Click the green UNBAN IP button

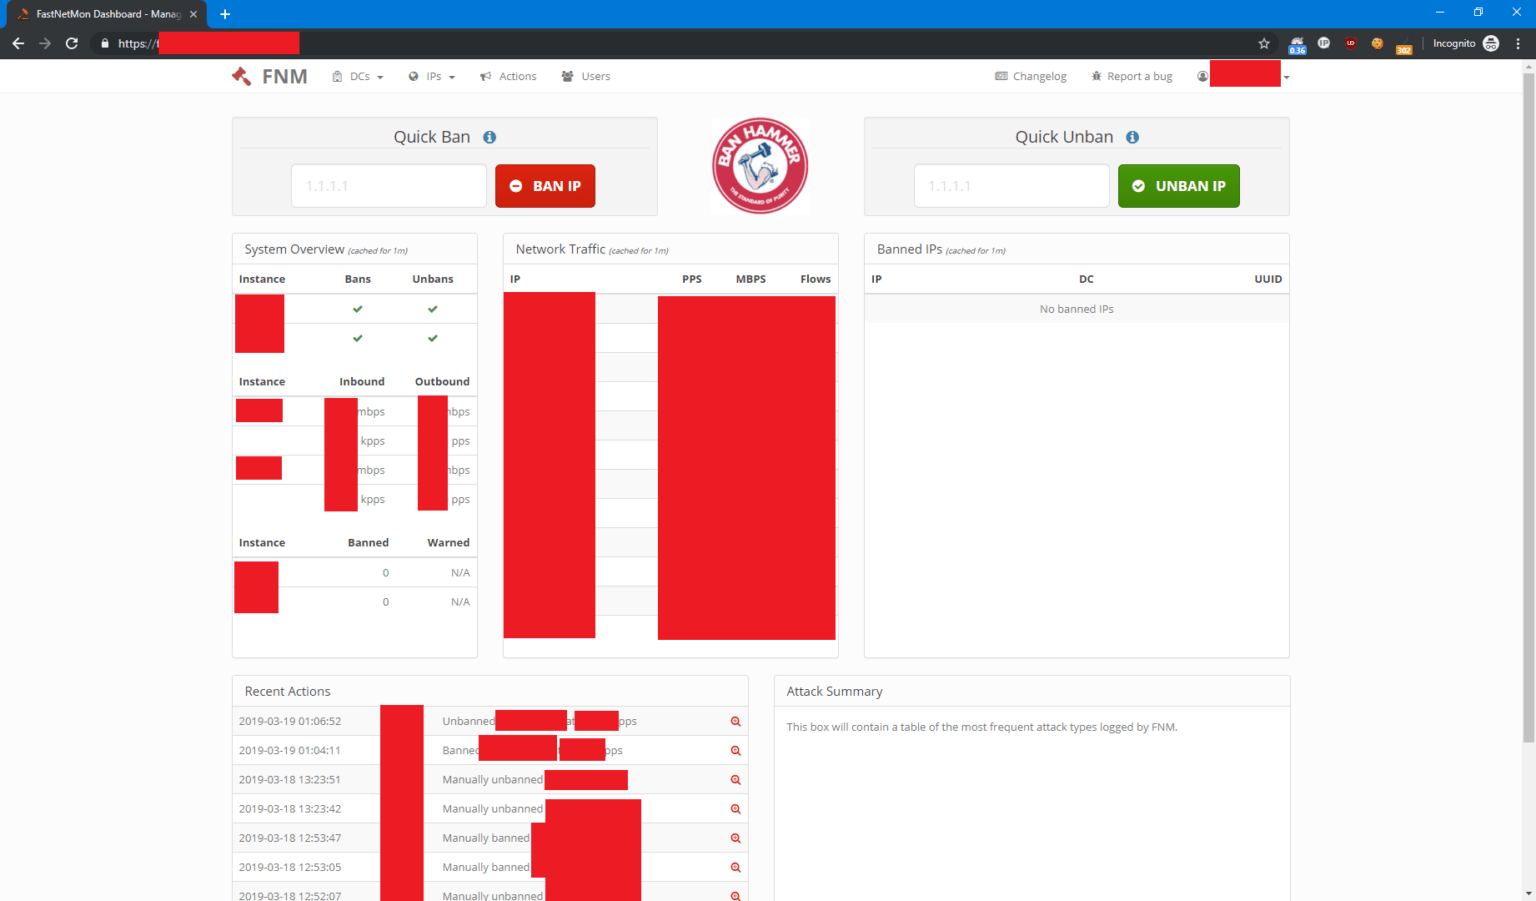pyautogui.click(x=1179, y=186)
